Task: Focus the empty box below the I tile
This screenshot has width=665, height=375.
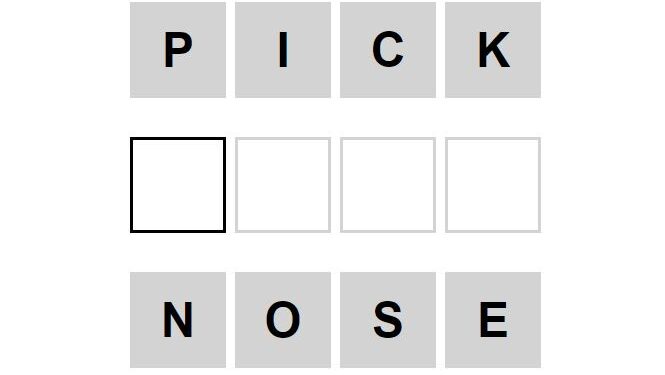Action: [x=283, y=185]
